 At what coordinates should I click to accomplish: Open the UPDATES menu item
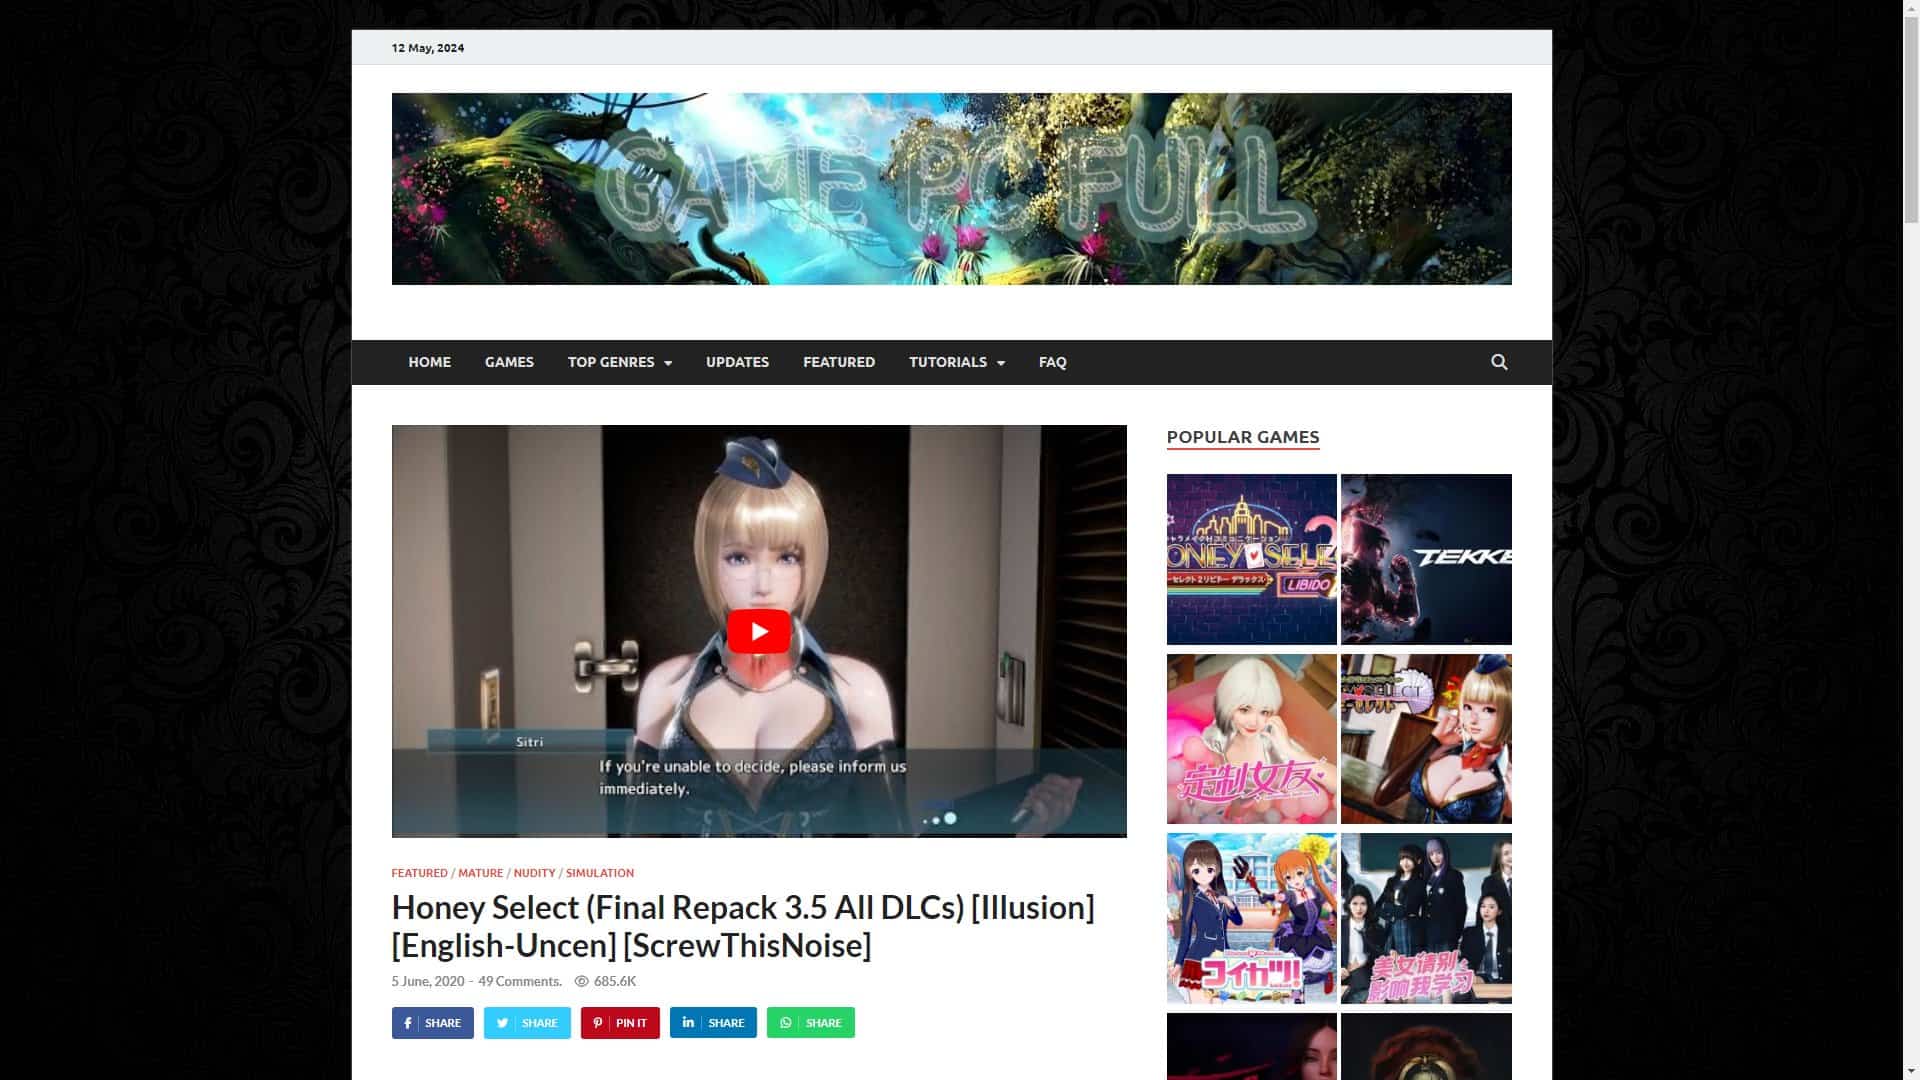[x=737, y=362]
